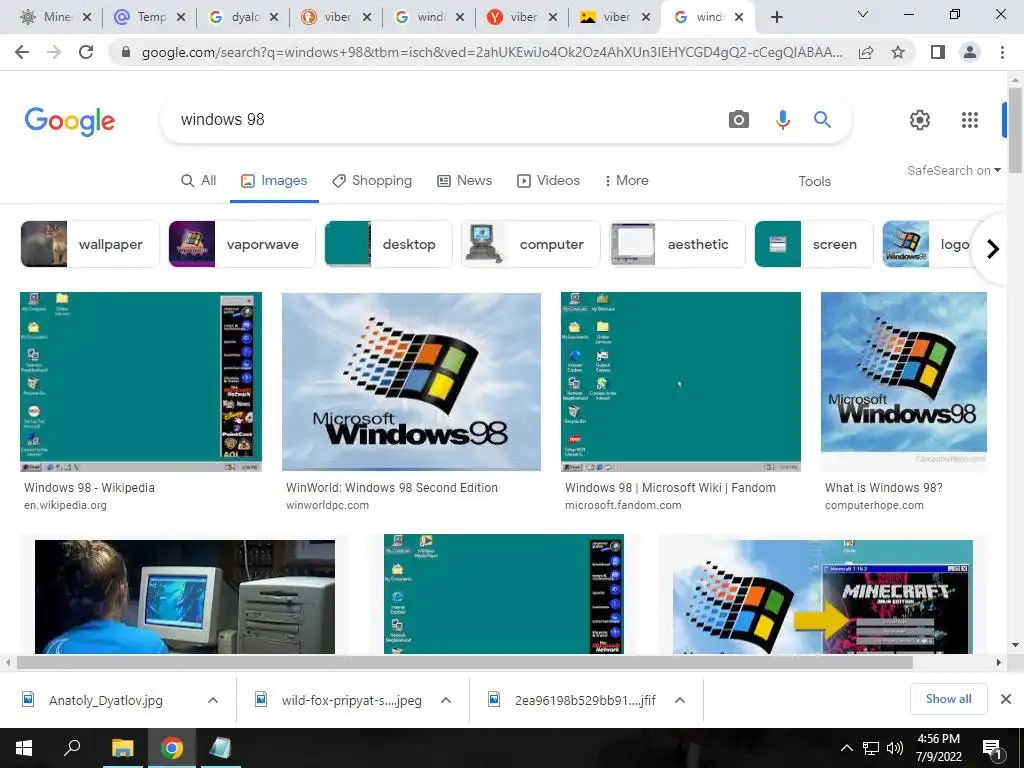Open the woman at old computer thumbnail
1024x768 pixels.
pos(185,596)
